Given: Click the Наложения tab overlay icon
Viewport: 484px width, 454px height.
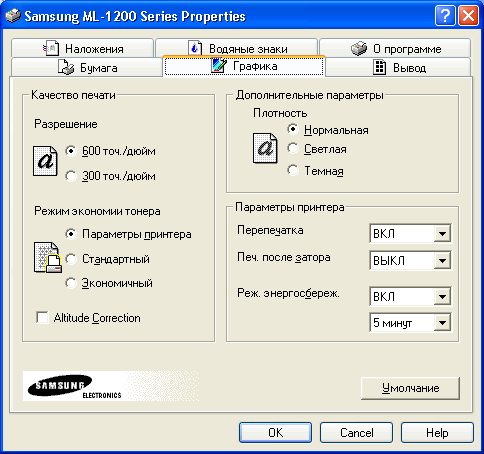Looking at the screenshot, I should pos(51,48).
